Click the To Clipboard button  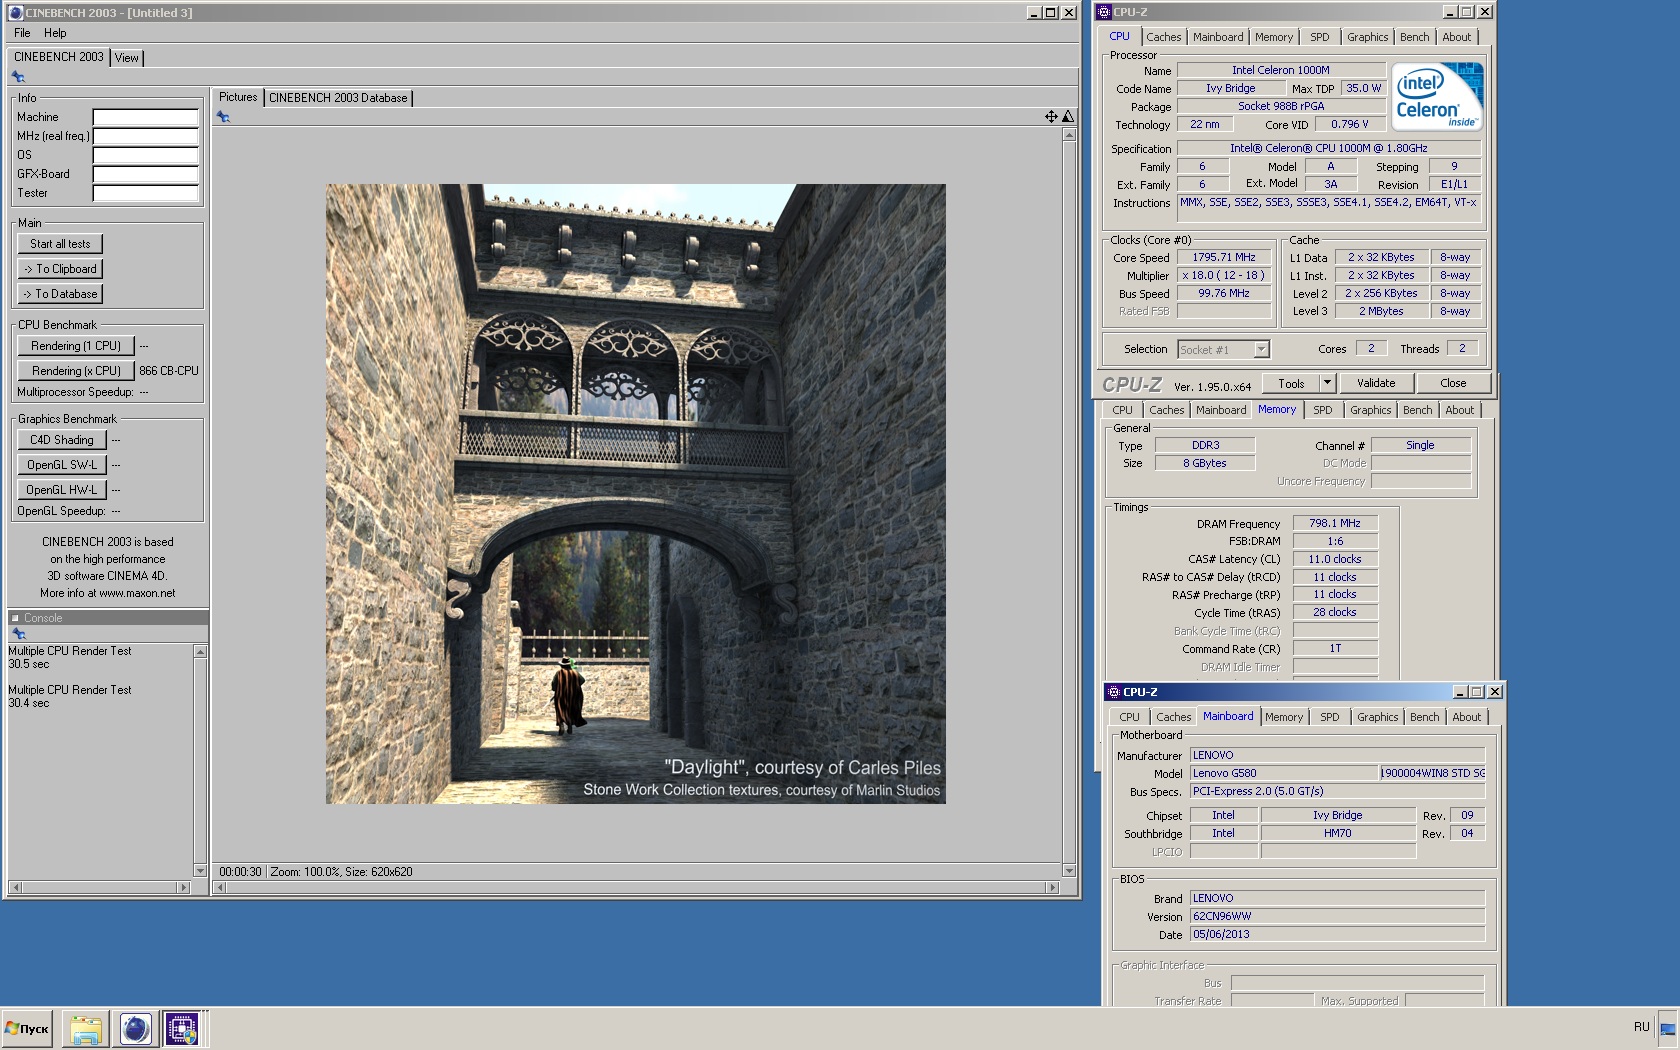(60, 269)
